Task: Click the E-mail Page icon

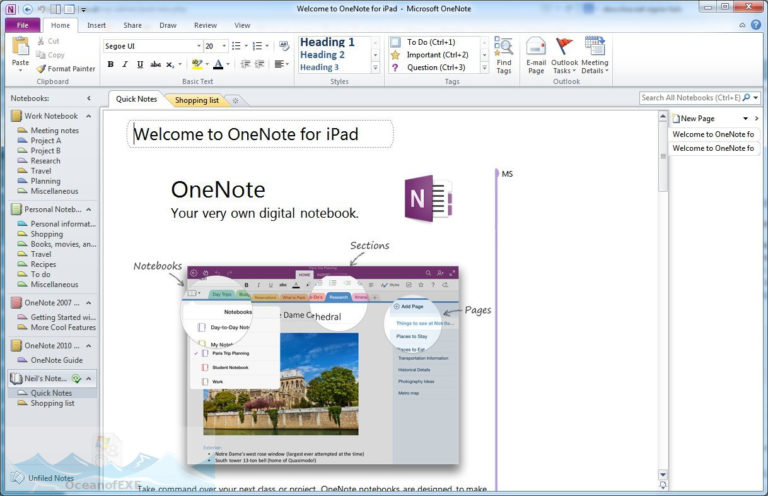Action: click(536, 47)
